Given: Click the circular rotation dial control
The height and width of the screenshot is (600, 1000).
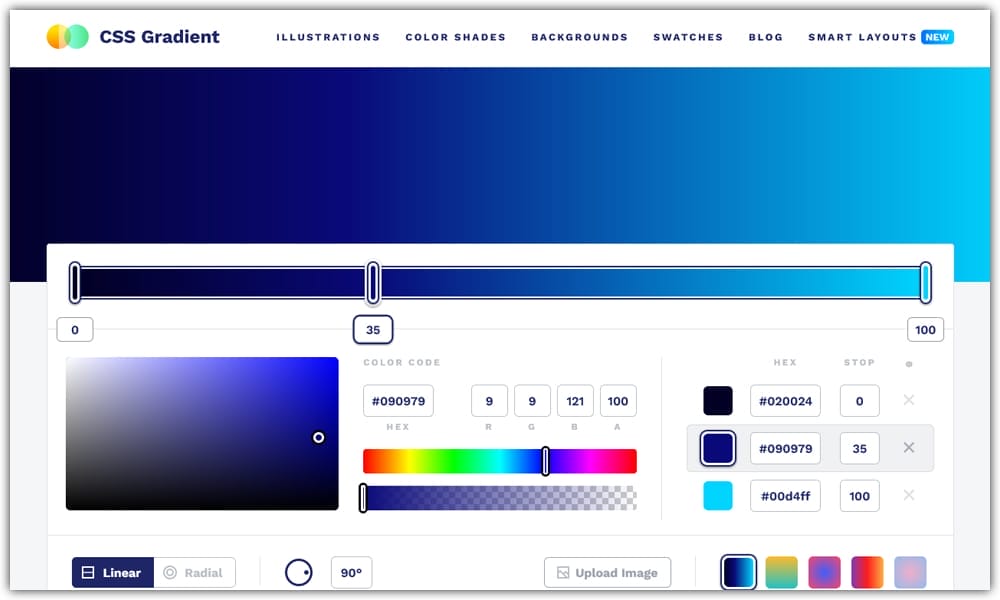Looking at the screenshot, I should point(299,572).
